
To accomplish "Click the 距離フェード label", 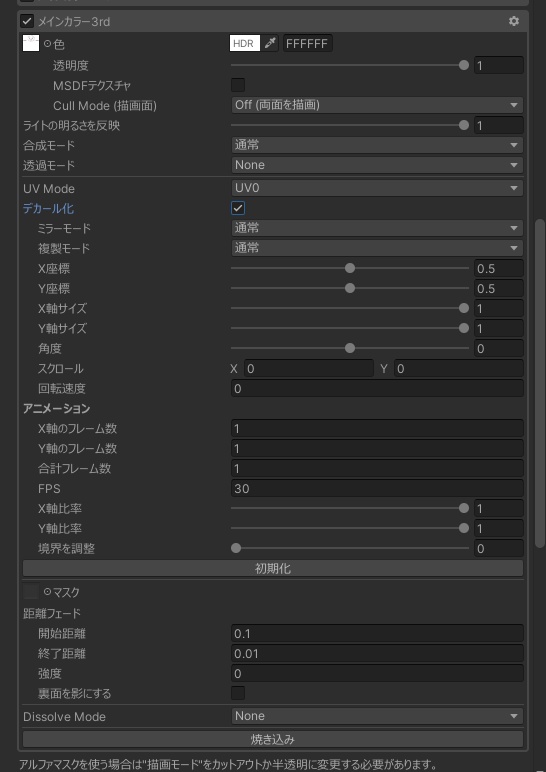I will [52, 613].
